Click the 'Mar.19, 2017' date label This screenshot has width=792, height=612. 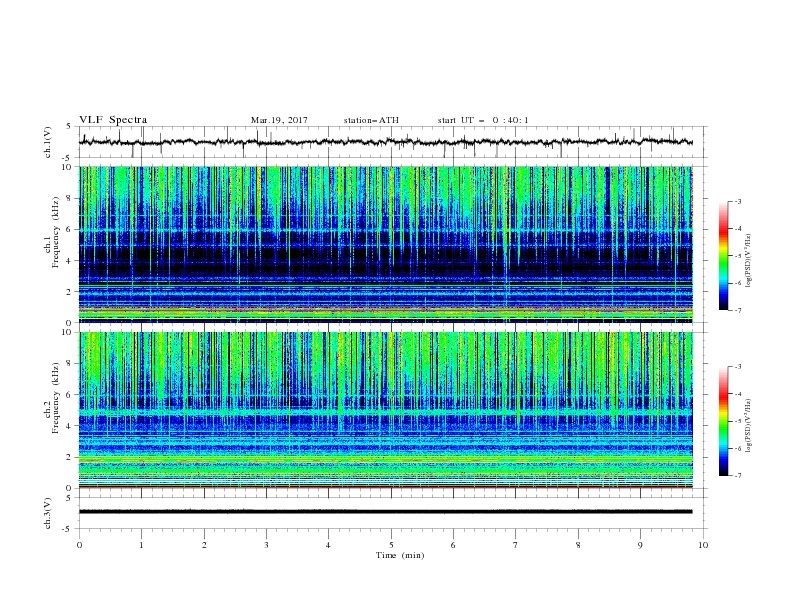pyautogui.click(x=279, y=120)
